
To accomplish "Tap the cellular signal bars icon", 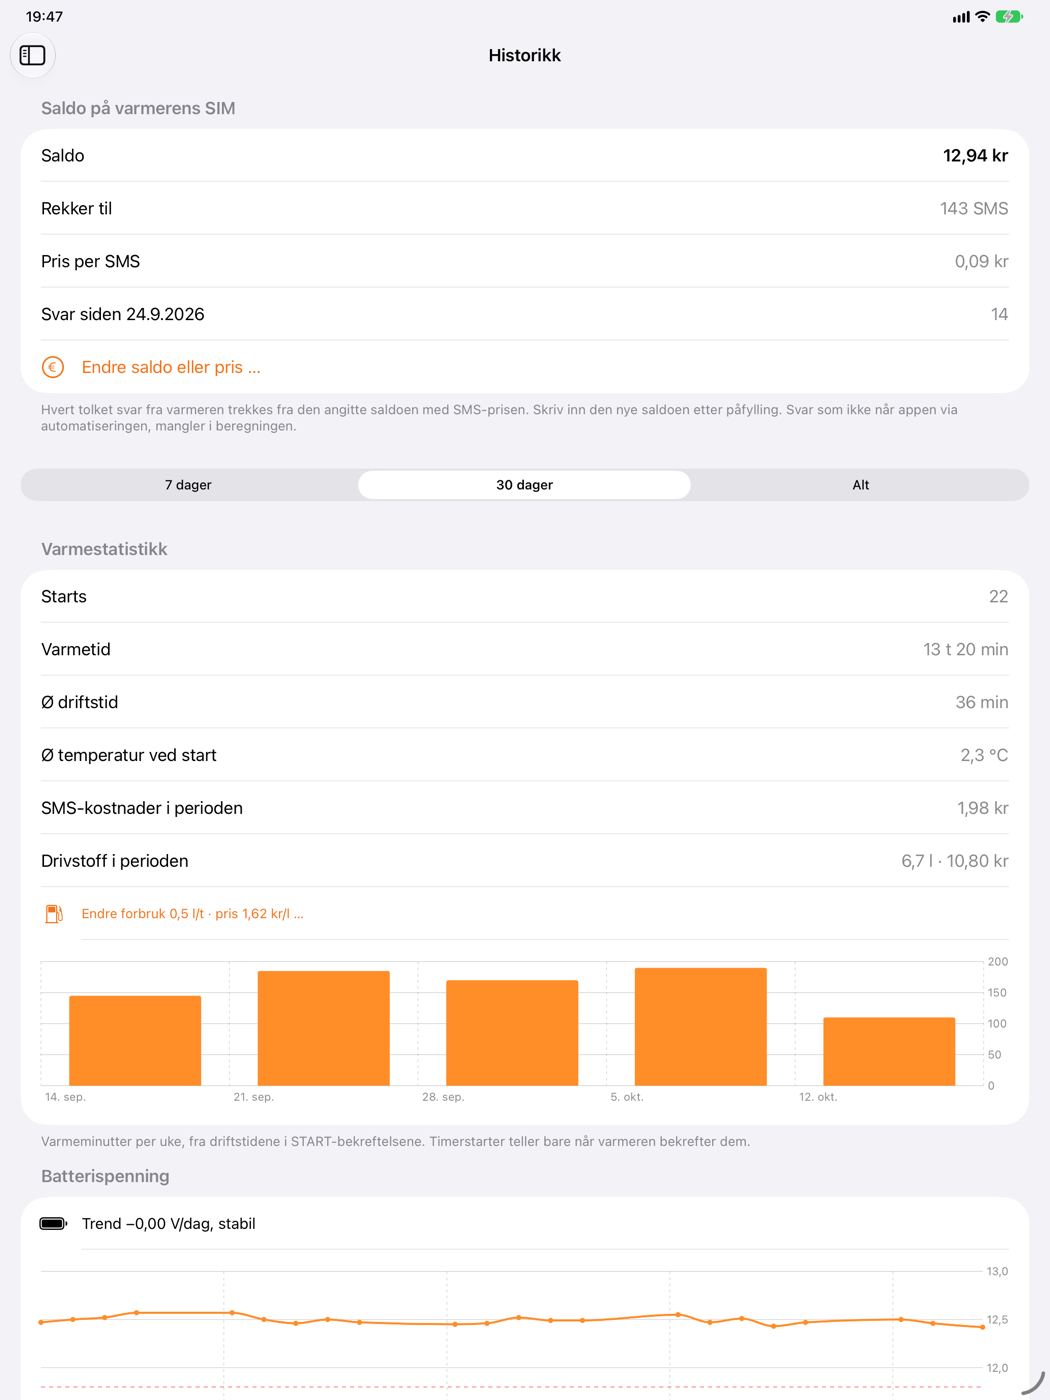I will click(x=961, y=16).
